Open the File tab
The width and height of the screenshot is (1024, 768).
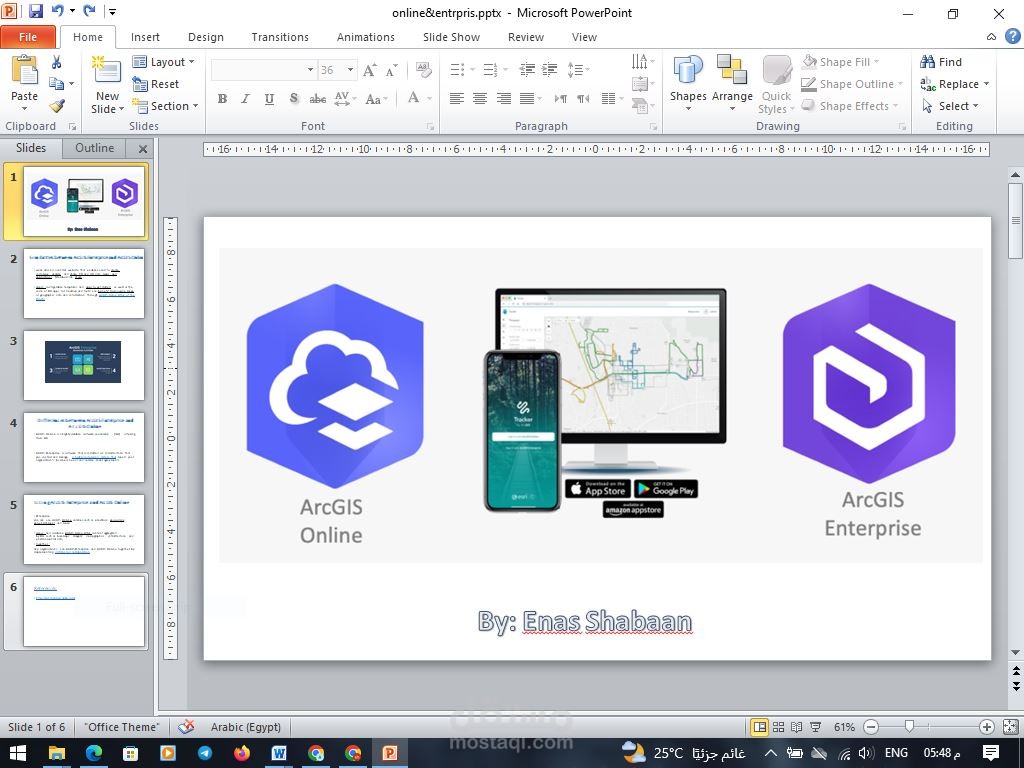click(x=28, y=37)
